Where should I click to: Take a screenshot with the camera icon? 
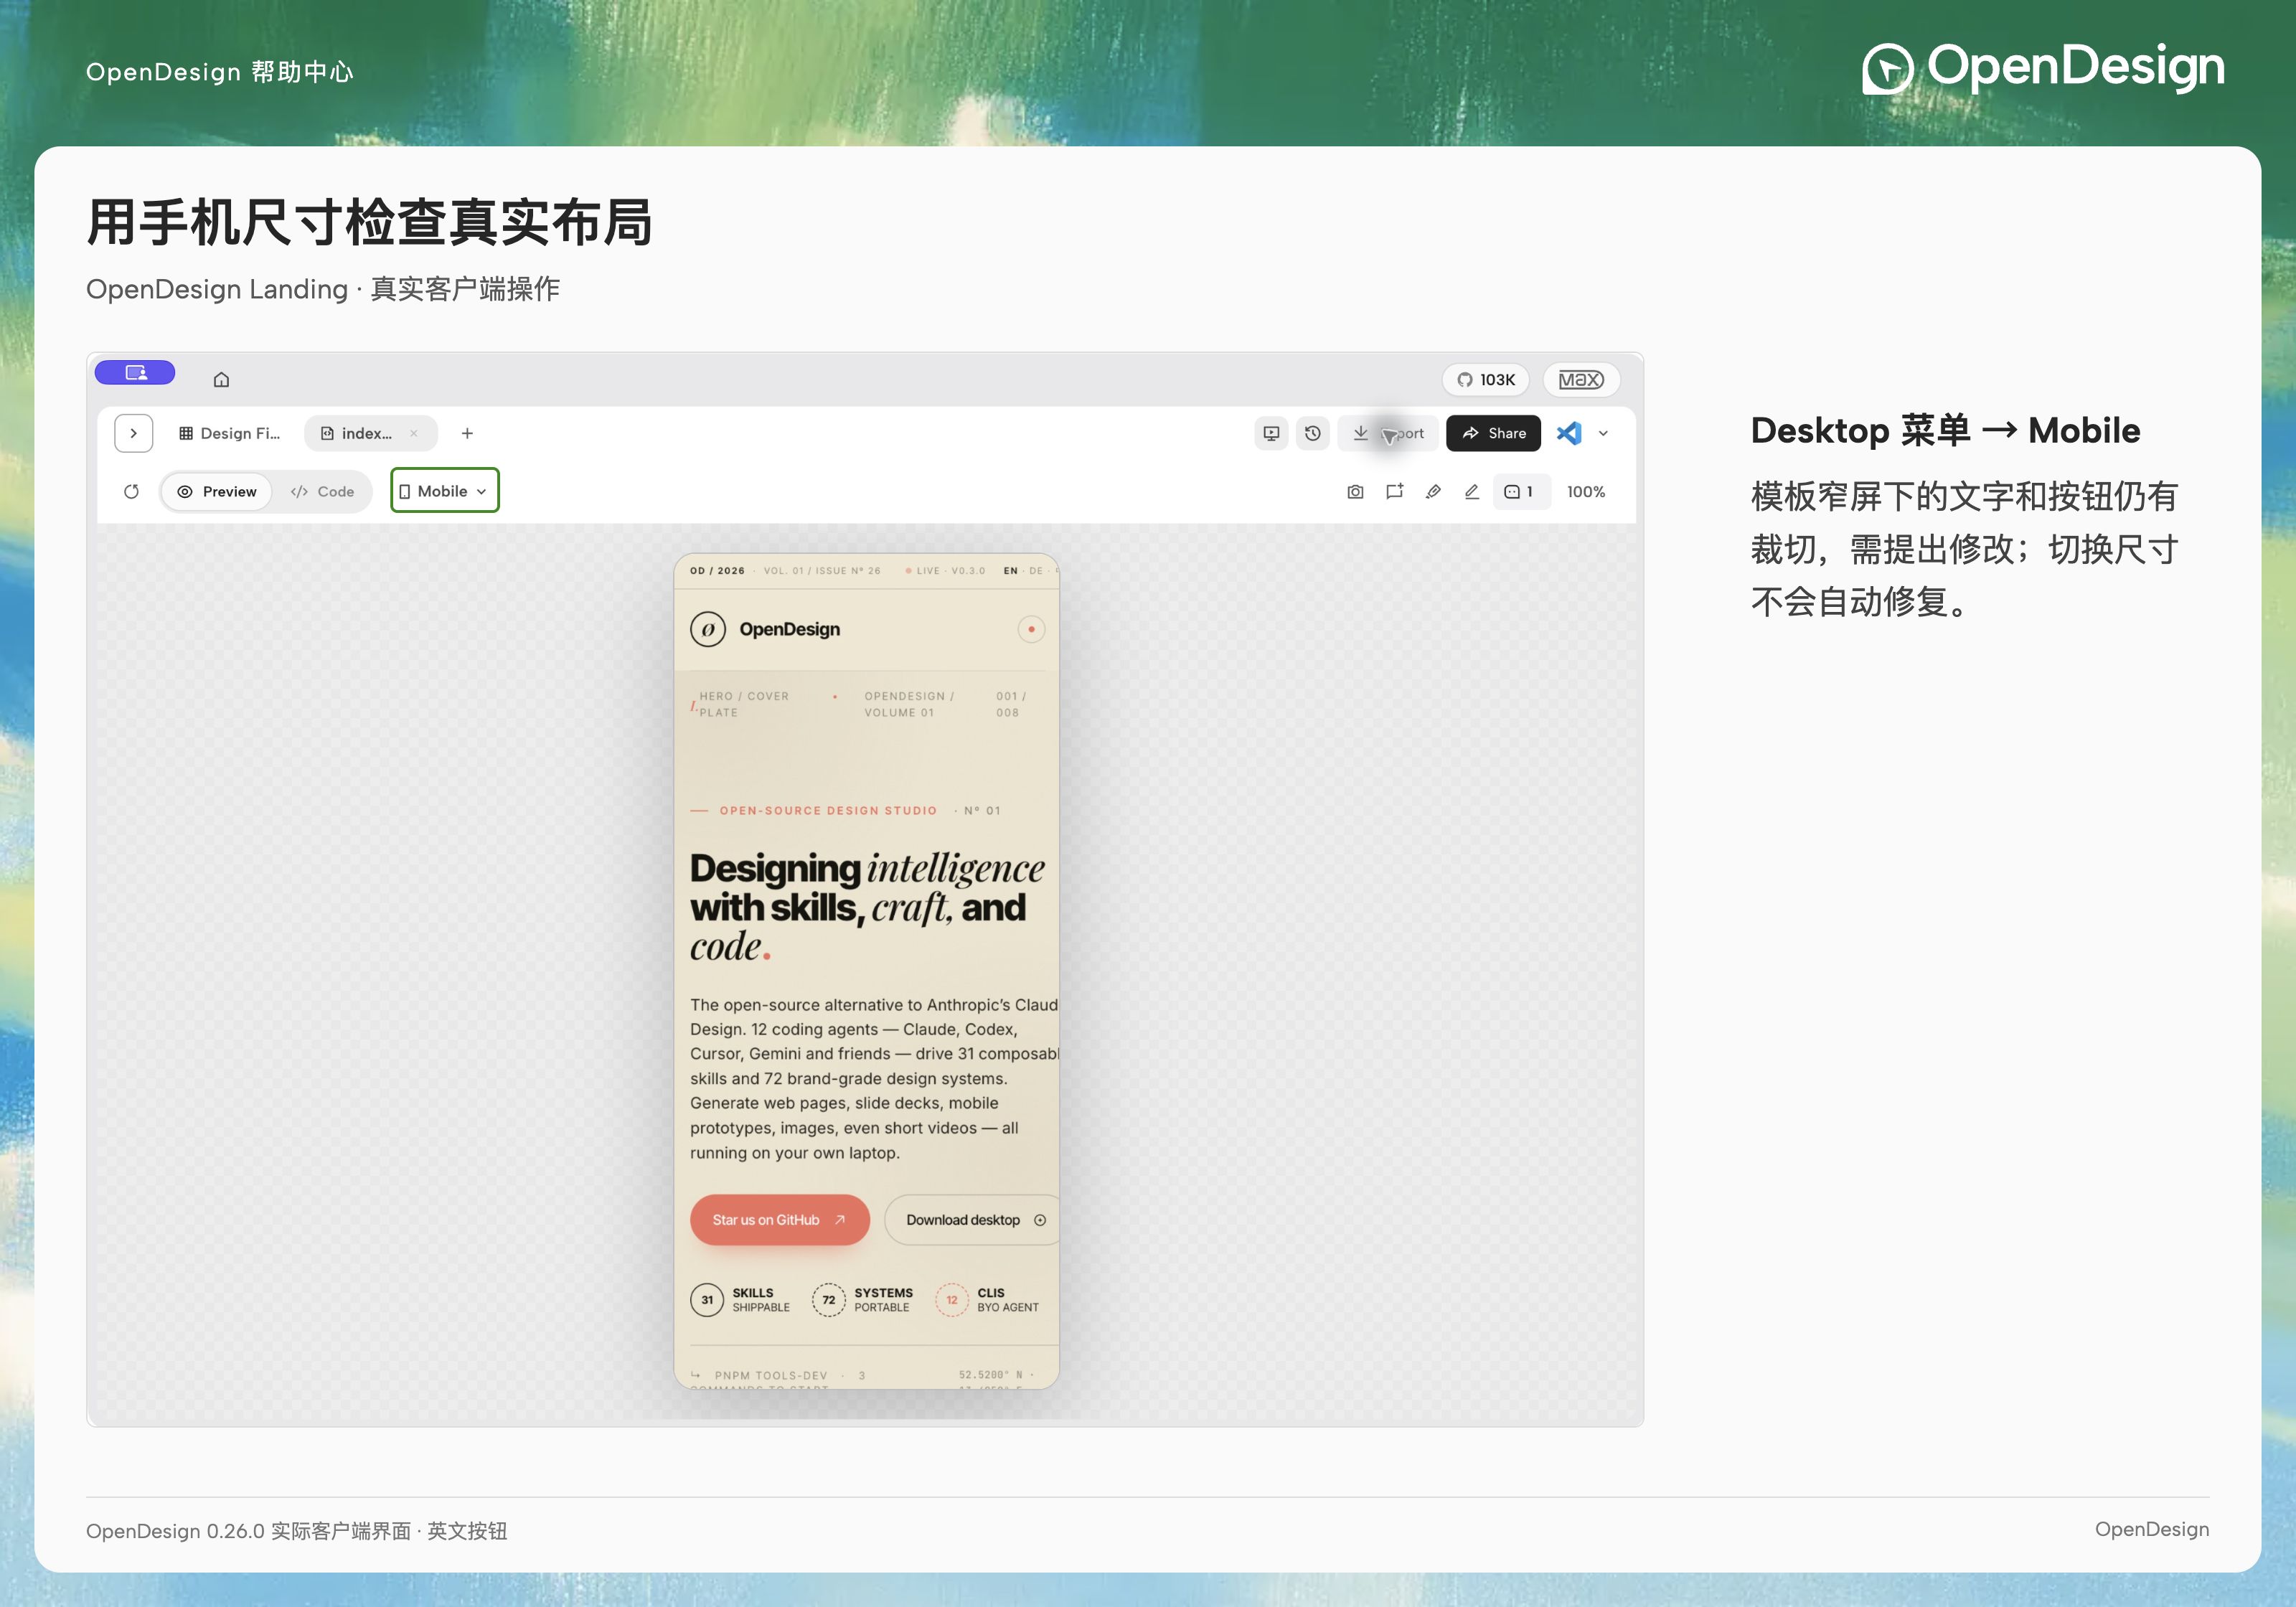(1355, 491)
